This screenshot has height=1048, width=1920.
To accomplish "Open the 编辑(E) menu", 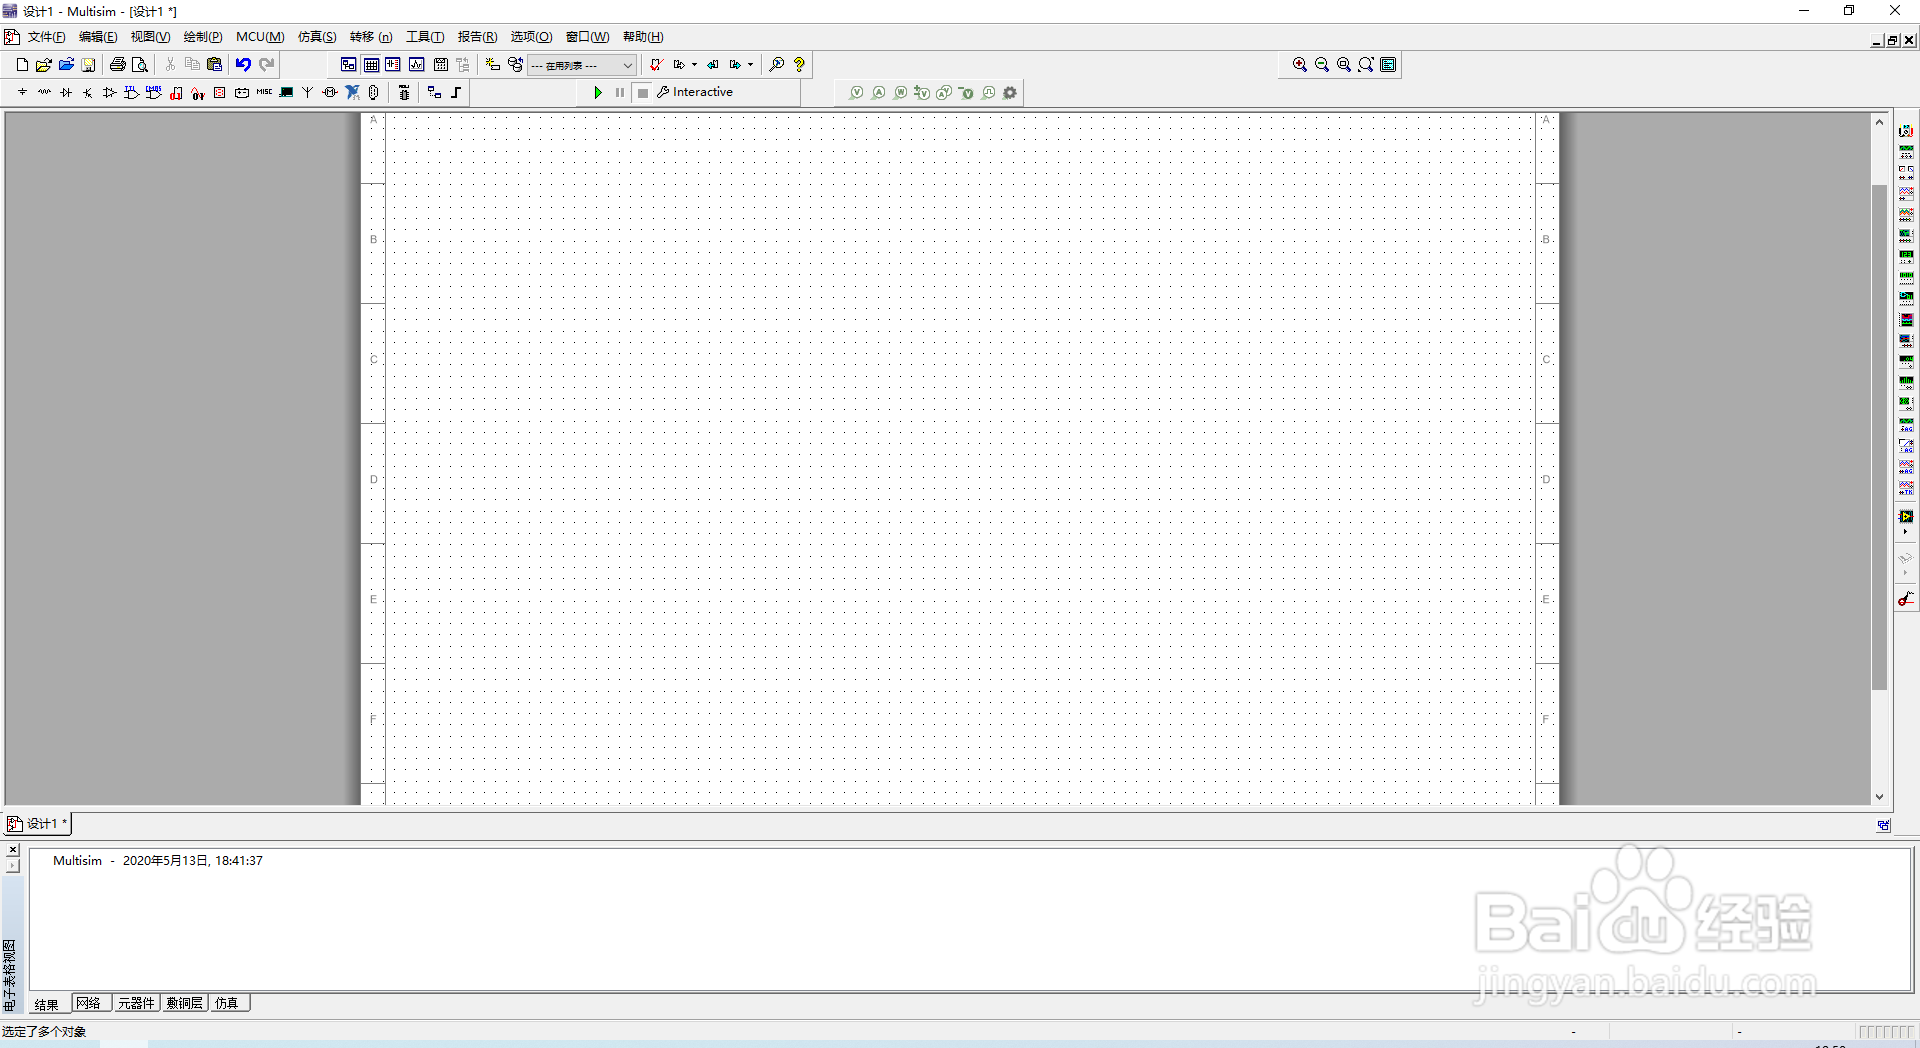I will [x=98, y=37].
